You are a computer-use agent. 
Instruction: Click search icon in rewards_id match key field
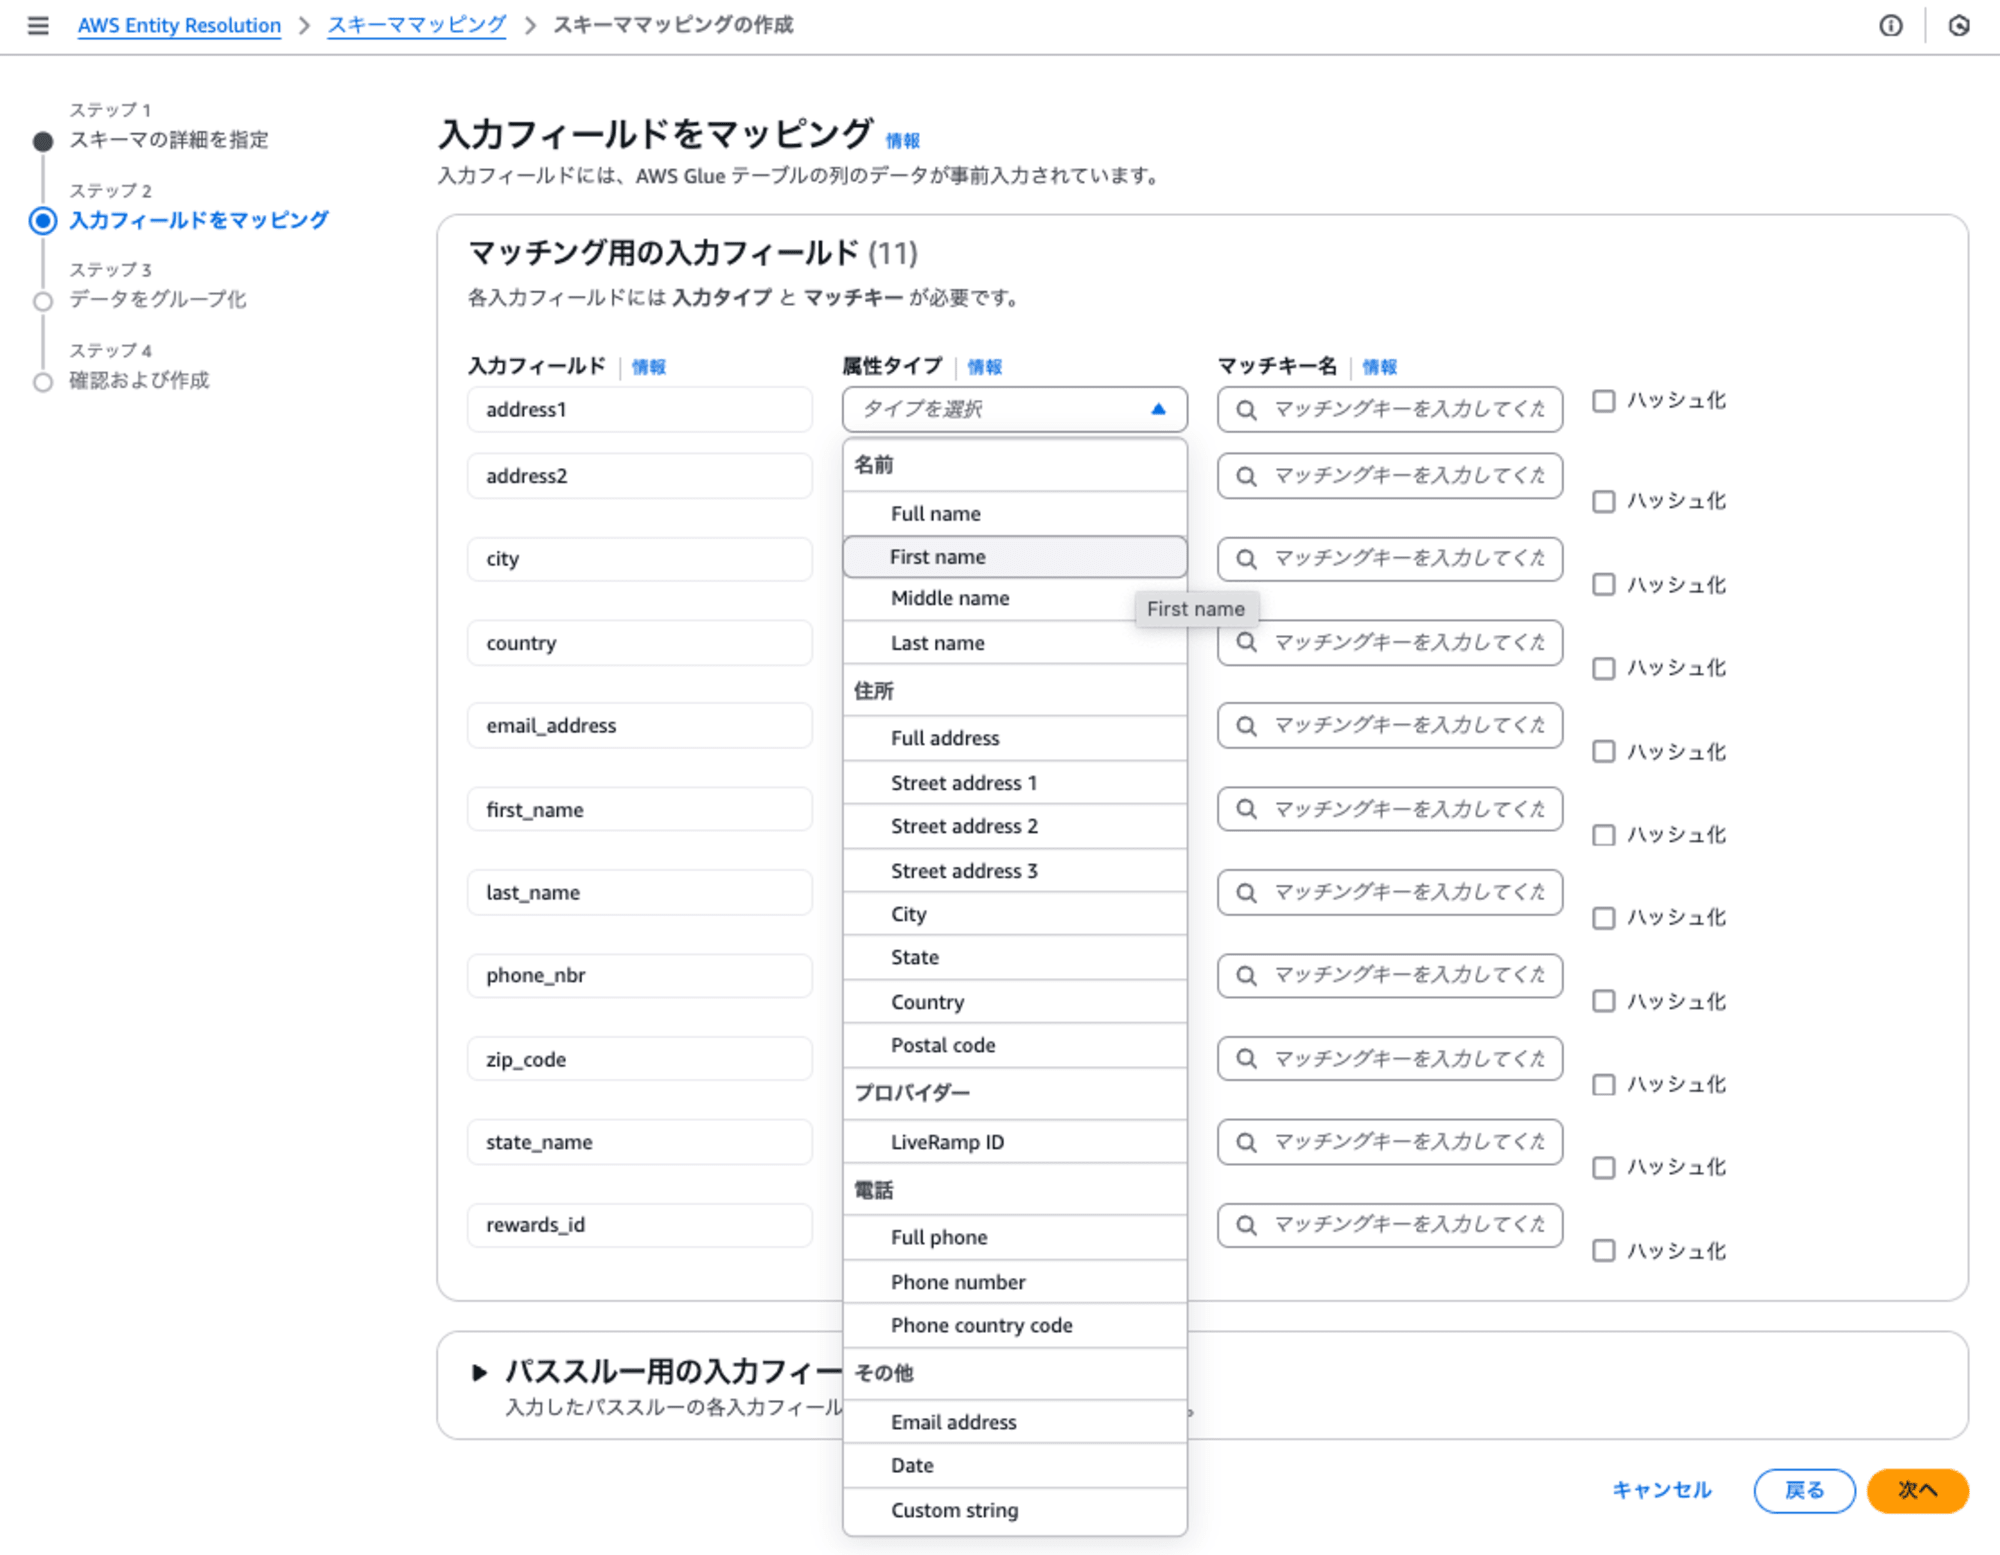[1246, 1225]
